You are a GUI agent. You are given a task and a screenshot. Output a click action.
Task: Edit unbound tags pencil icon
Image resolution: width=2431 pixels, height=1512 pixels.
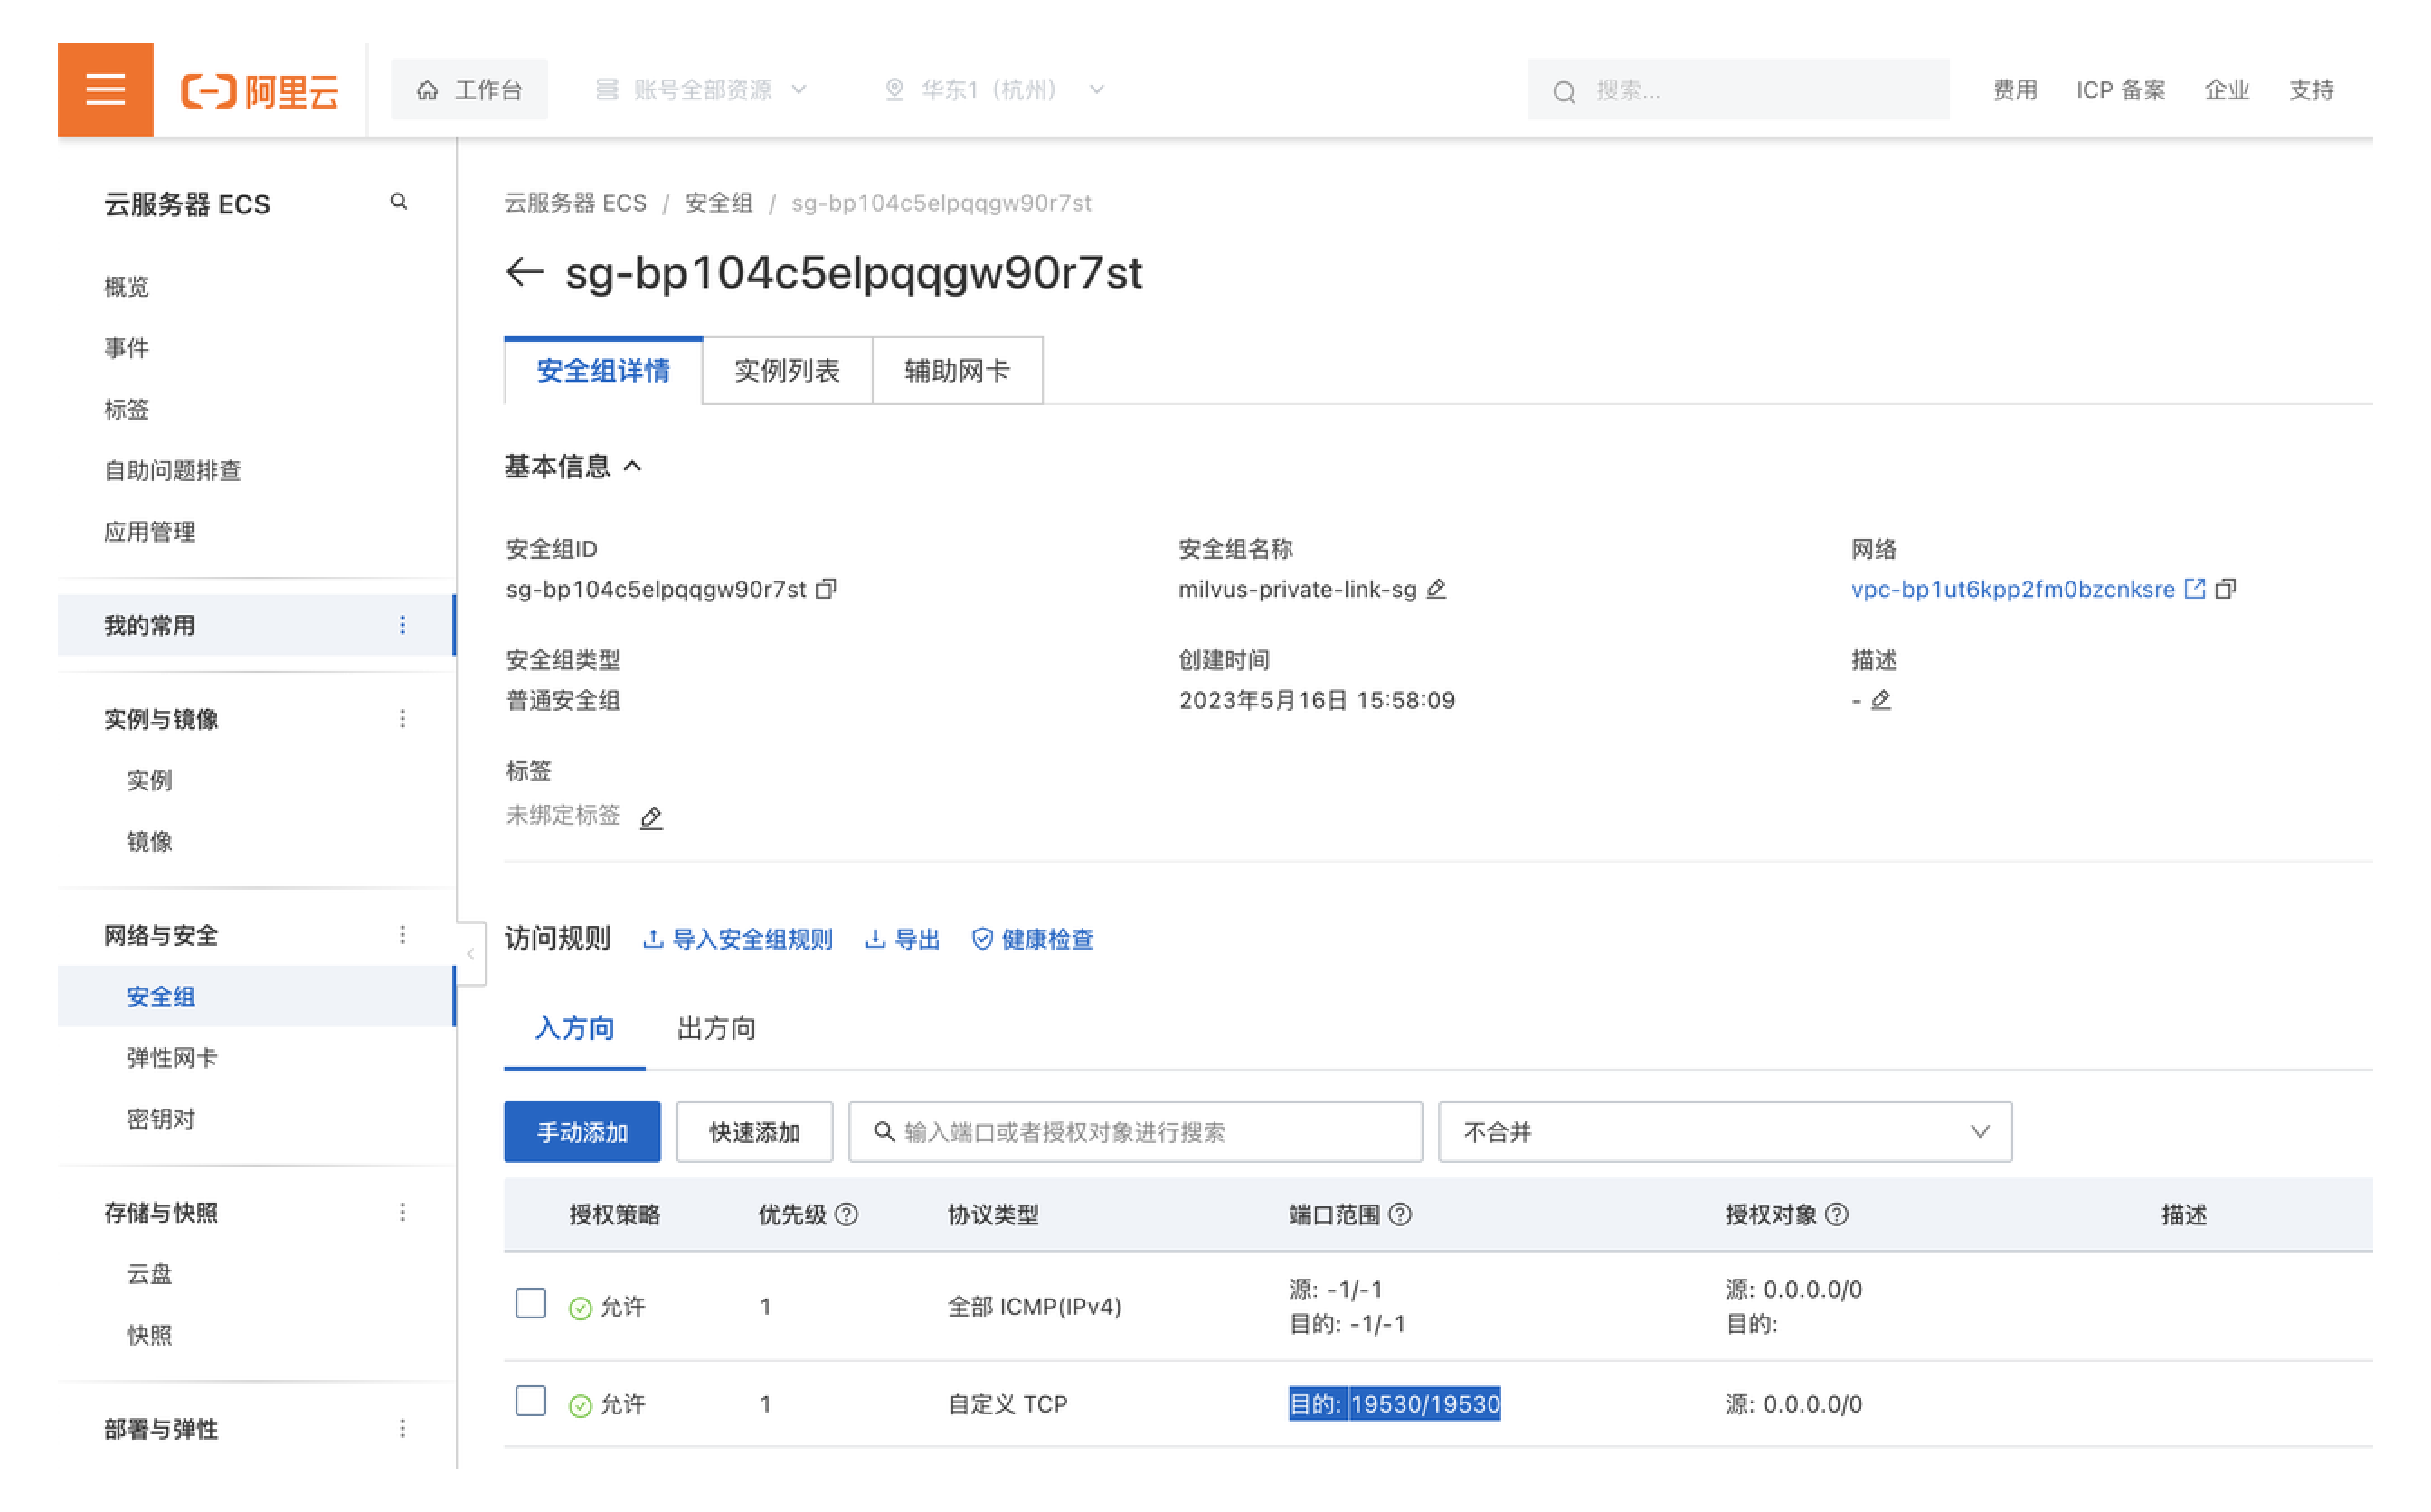pos(651,818)
